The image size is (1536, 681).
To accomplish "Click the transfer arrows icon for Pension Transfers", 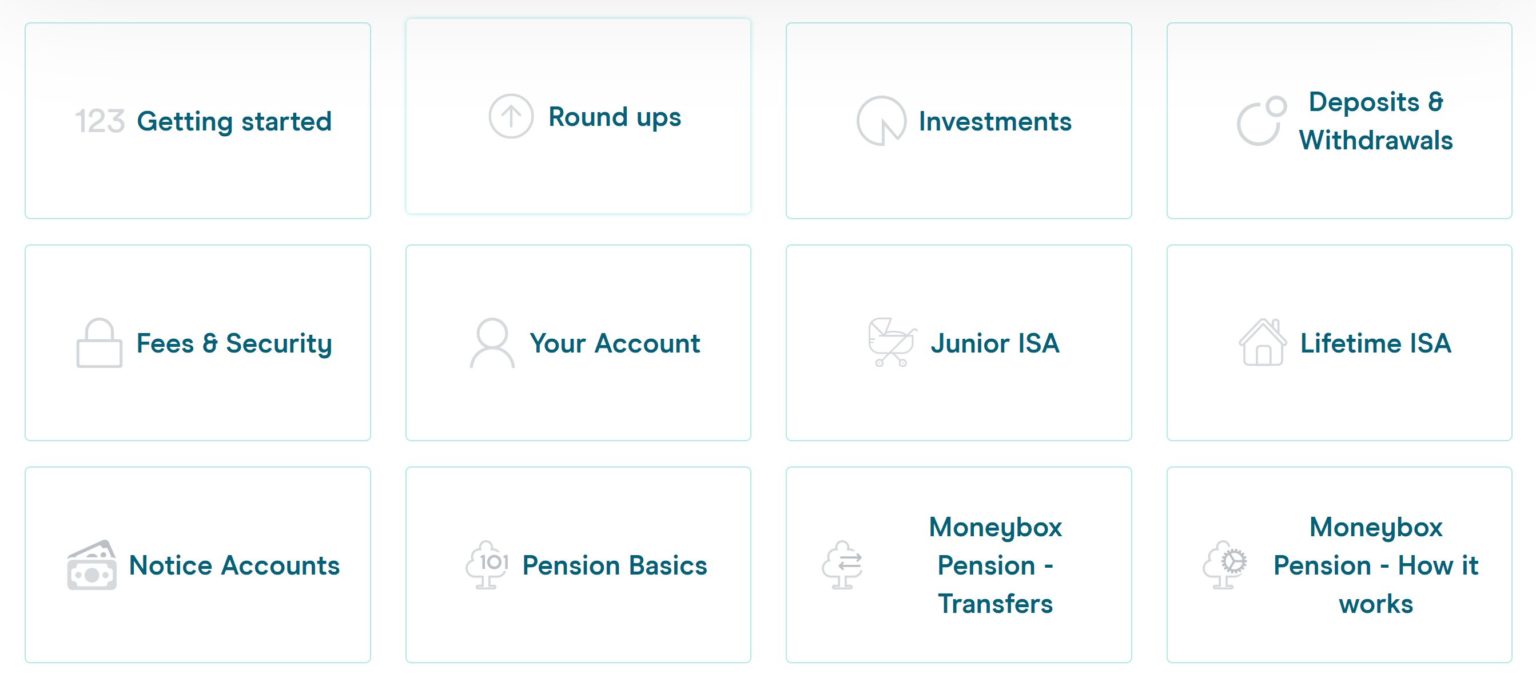I will tap(844, 565).
